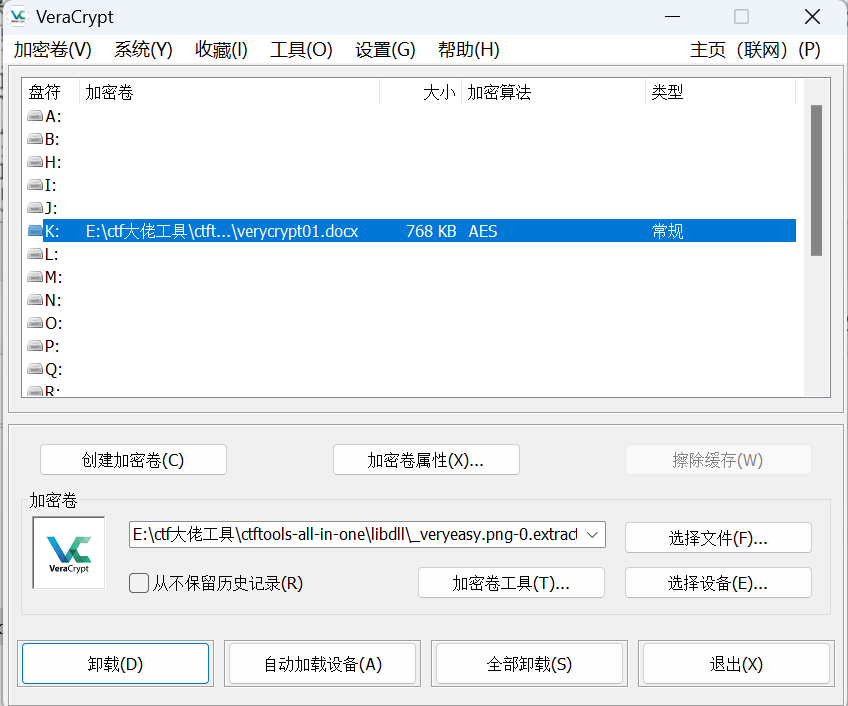This screenshot has width=848, height=706.
Task: Open 主页（联网）(P) link menu
Action: 755,50
